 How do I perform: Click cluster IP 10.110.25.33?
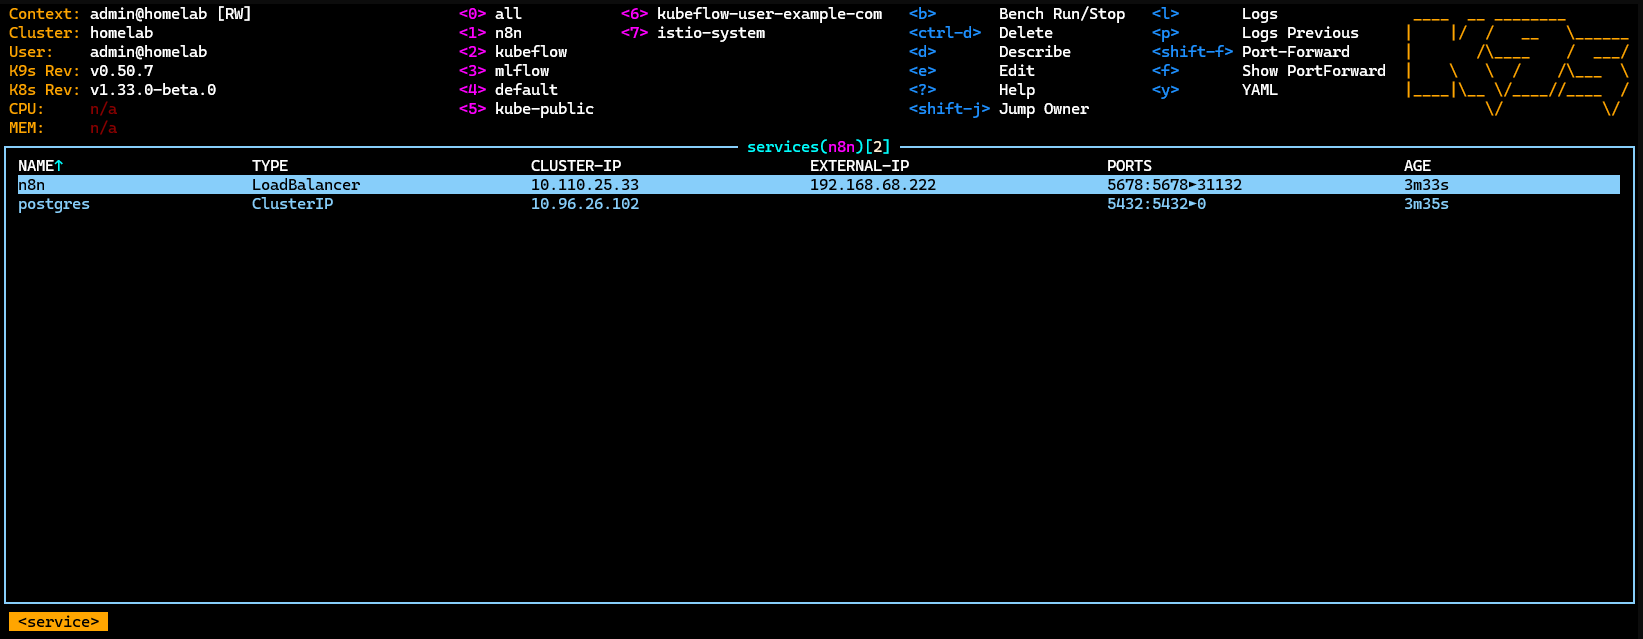[x=585, y=185]
